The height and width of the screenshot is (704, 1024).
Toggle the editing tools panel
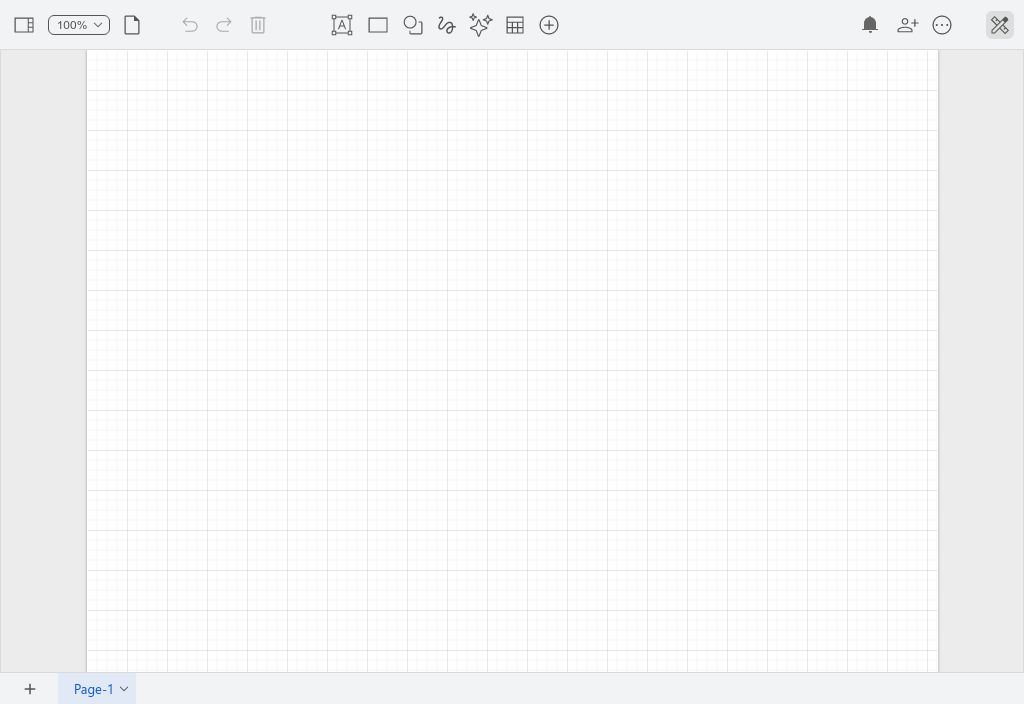[x=999, y=25]
